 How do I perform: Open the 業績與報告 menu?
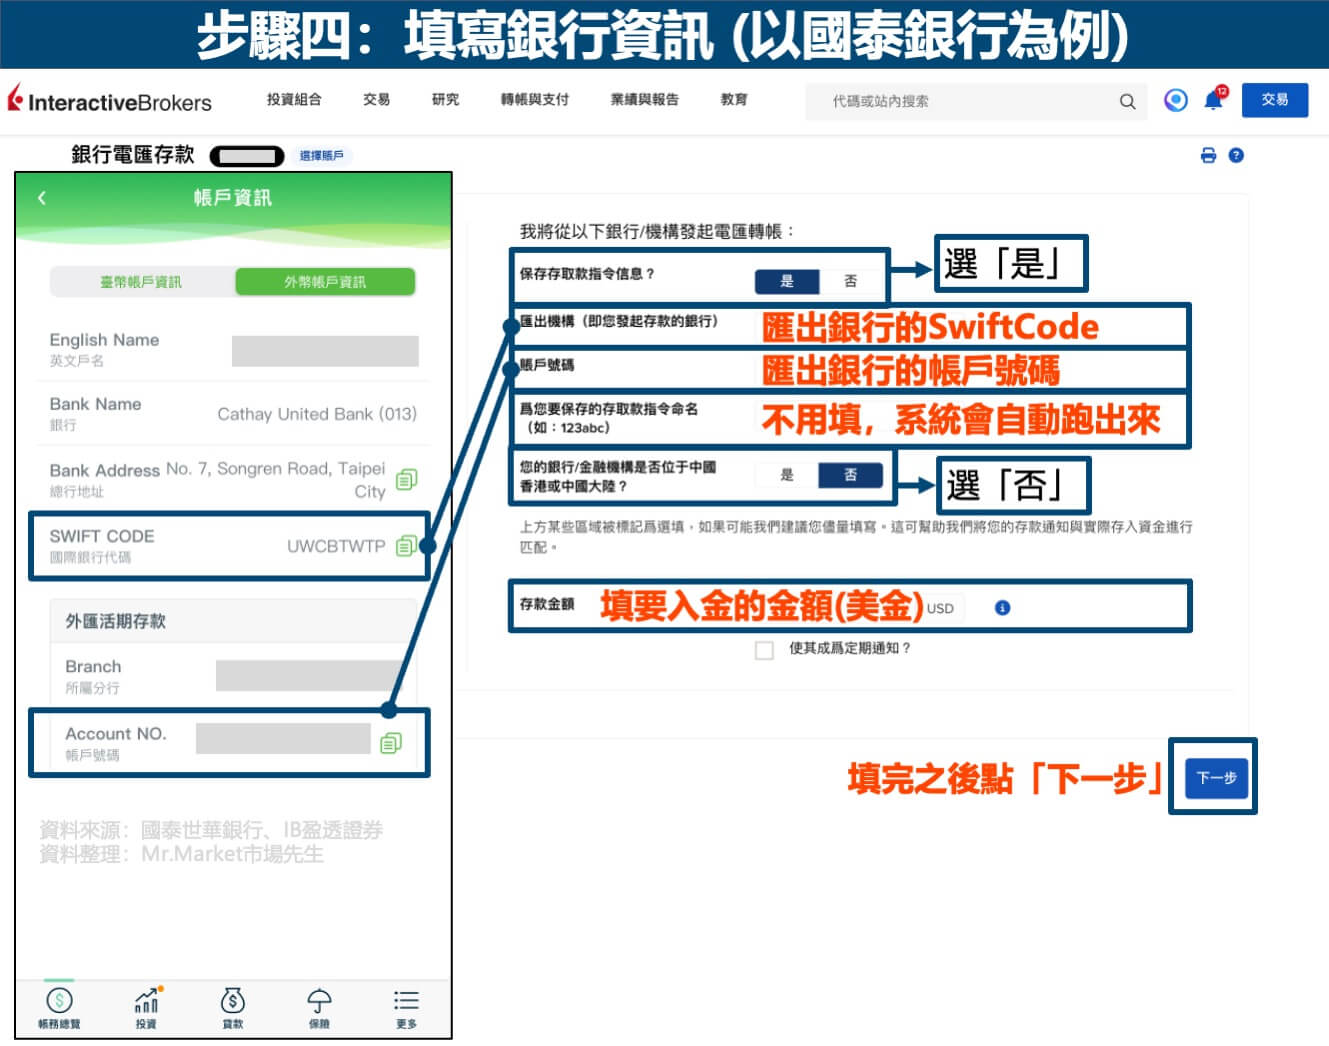click(645, 99)
